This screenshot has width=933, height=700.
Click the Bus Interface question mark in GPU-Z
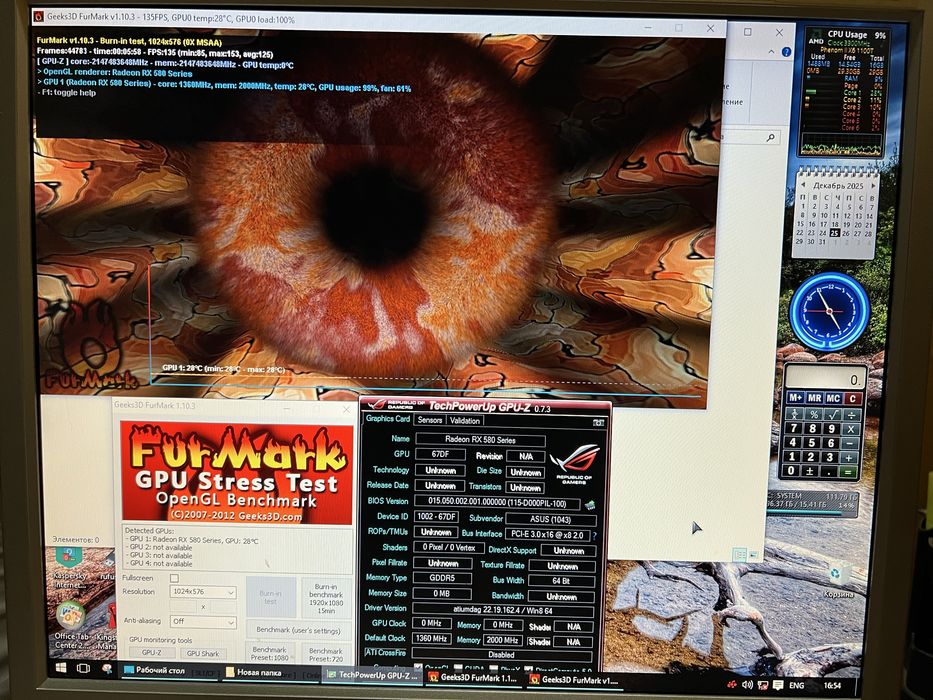[594, 535]
